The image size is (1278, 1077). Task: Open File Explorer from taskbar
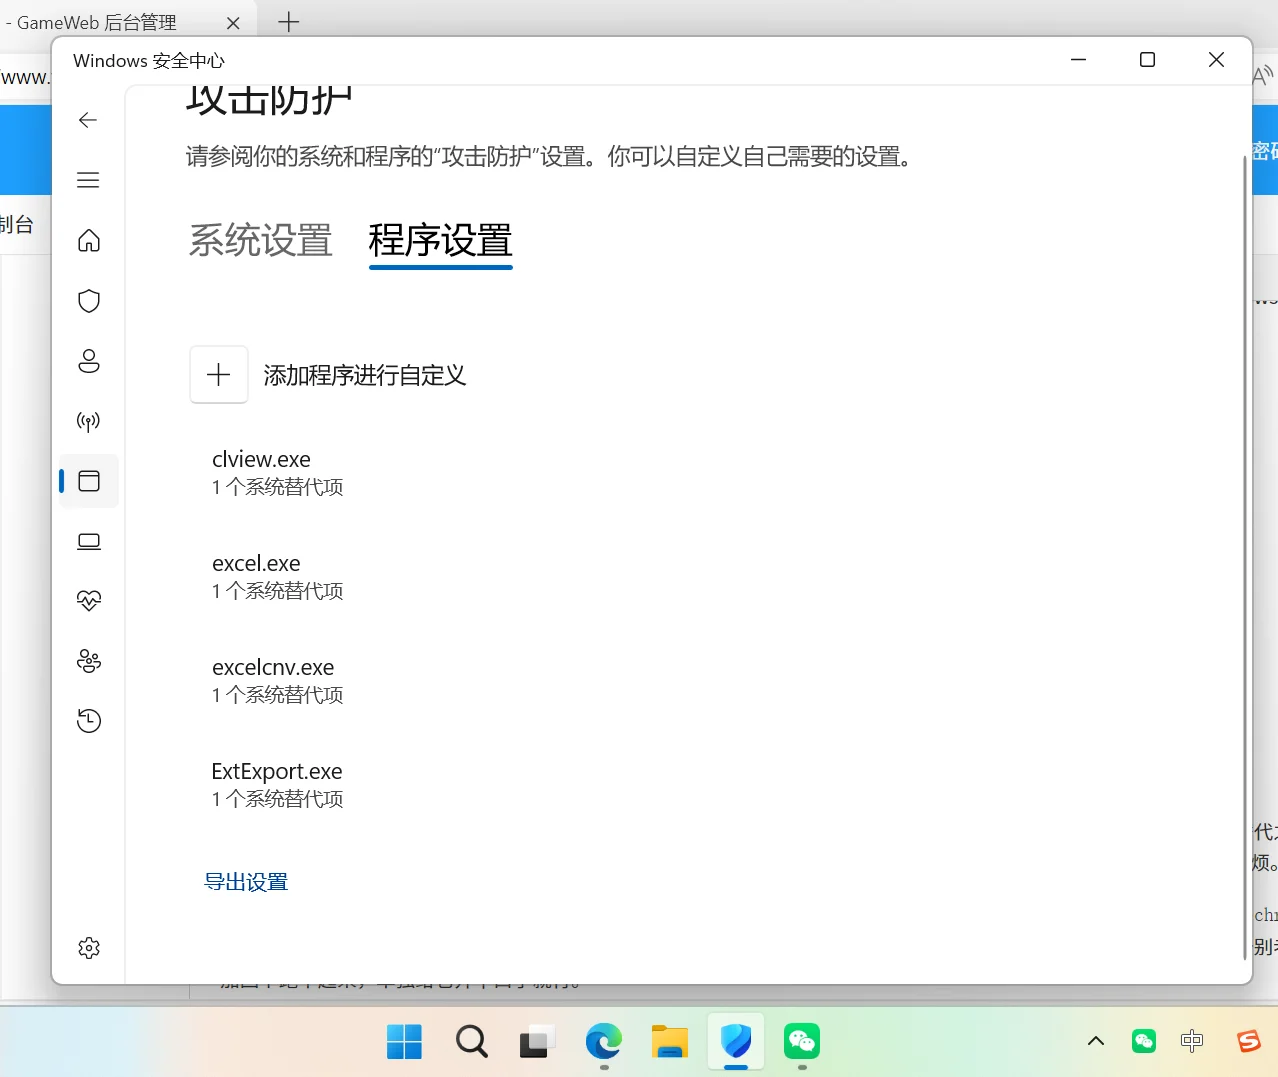pyautogui.click(x=670, y=1042)
